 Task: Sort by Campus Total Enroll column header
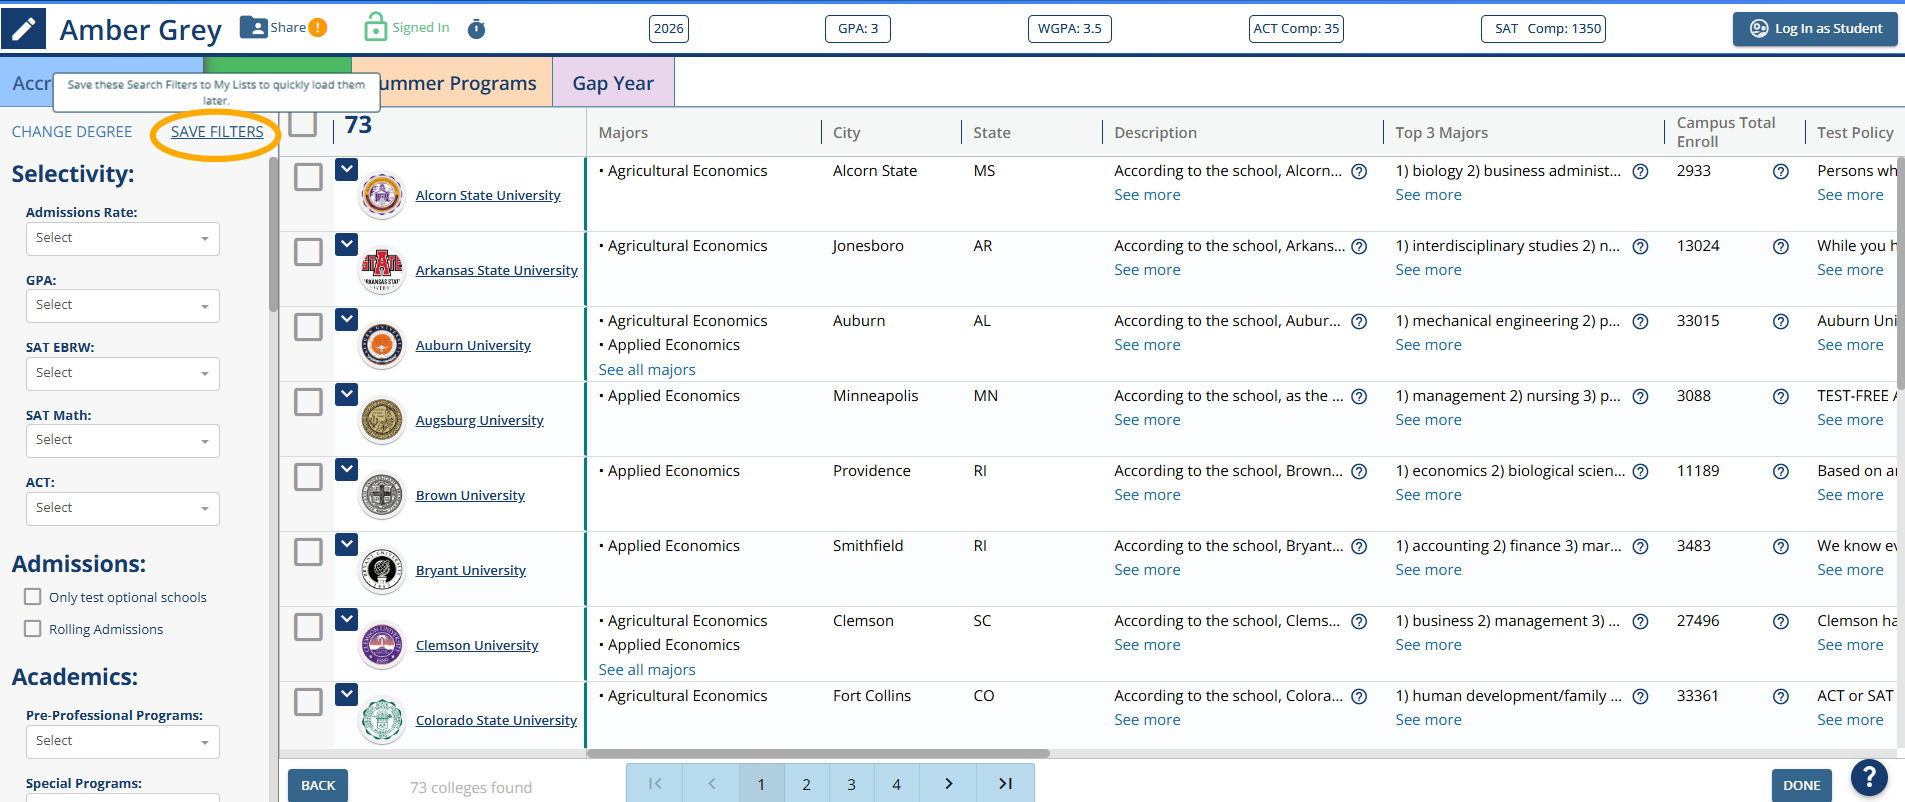(x=1725, y=132)
